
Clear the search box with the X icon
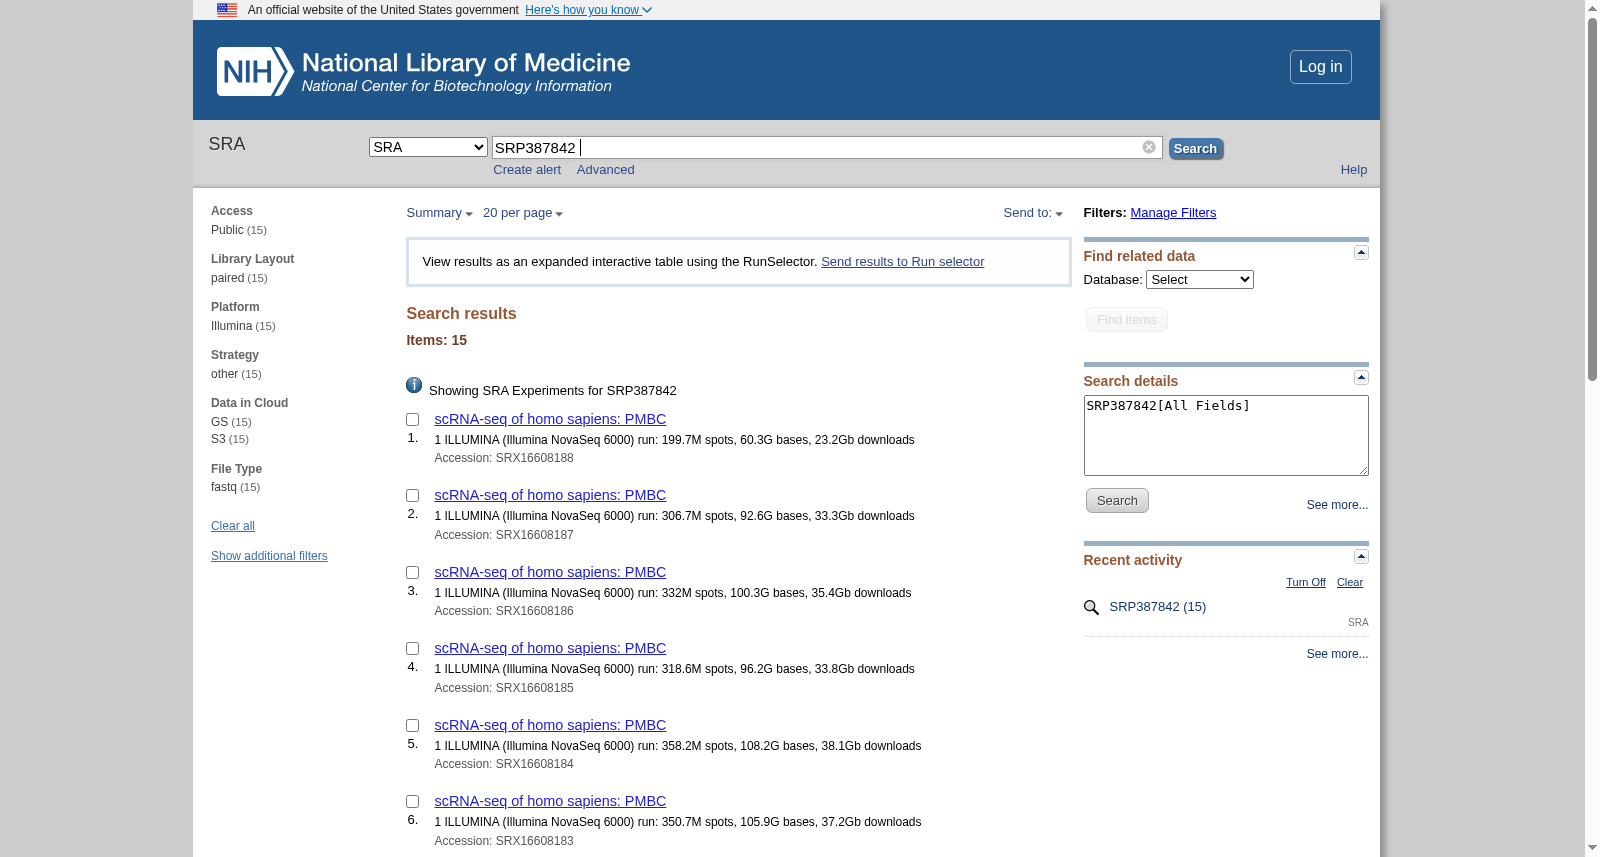tap(1149, 147)
